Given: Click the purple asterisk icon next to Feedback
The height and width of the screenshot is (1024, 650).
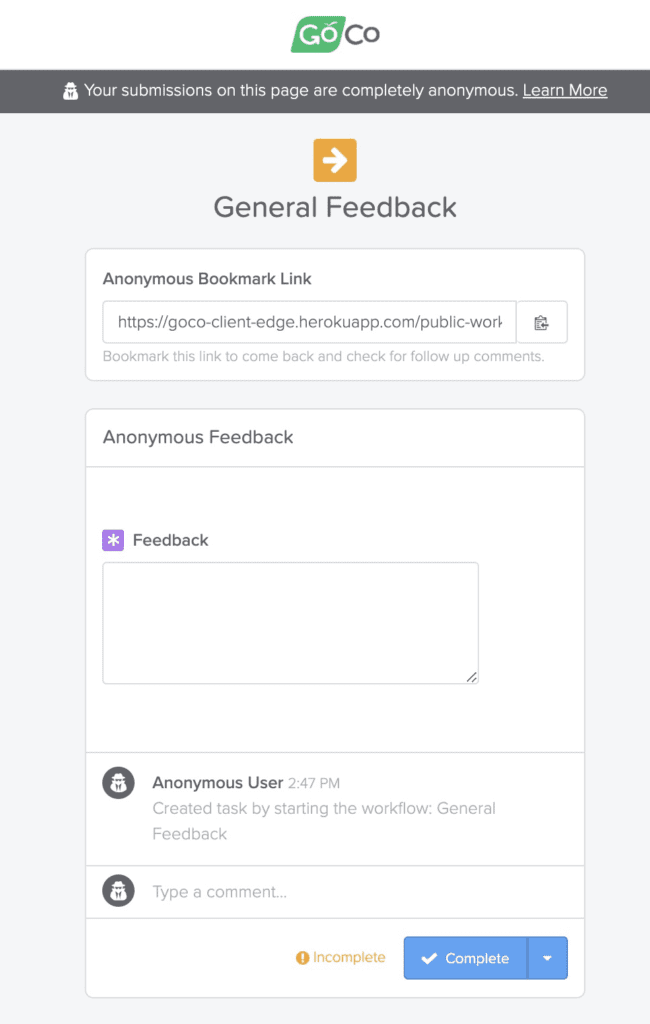Looking at the screenshot, I should coord(112,540).
